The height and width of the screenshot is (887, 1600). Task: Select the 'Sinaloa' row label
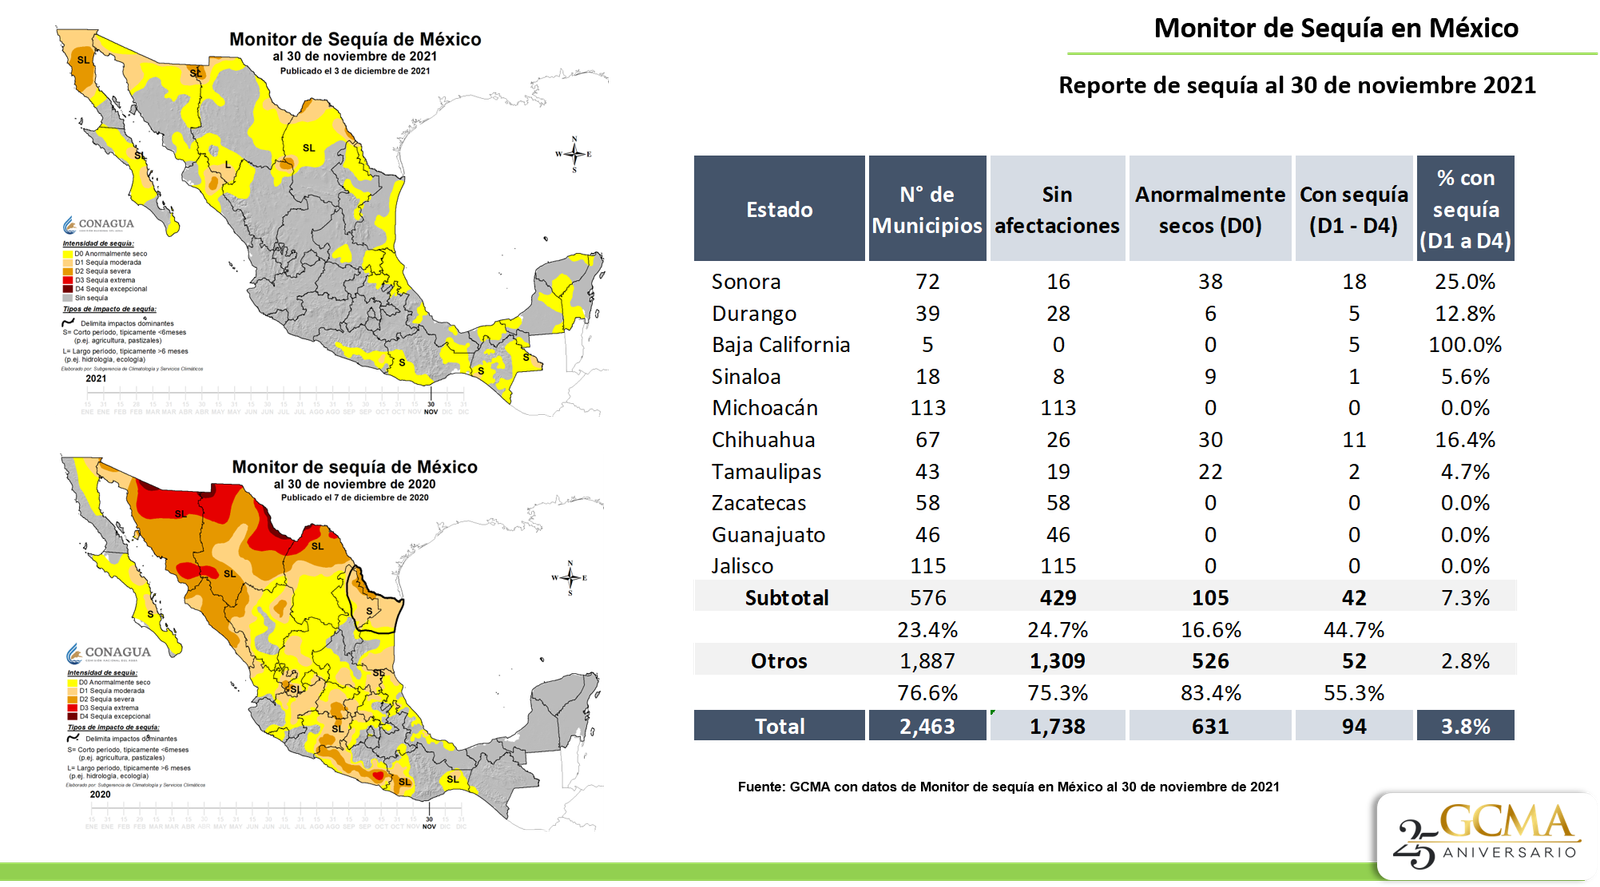point(746,377)
